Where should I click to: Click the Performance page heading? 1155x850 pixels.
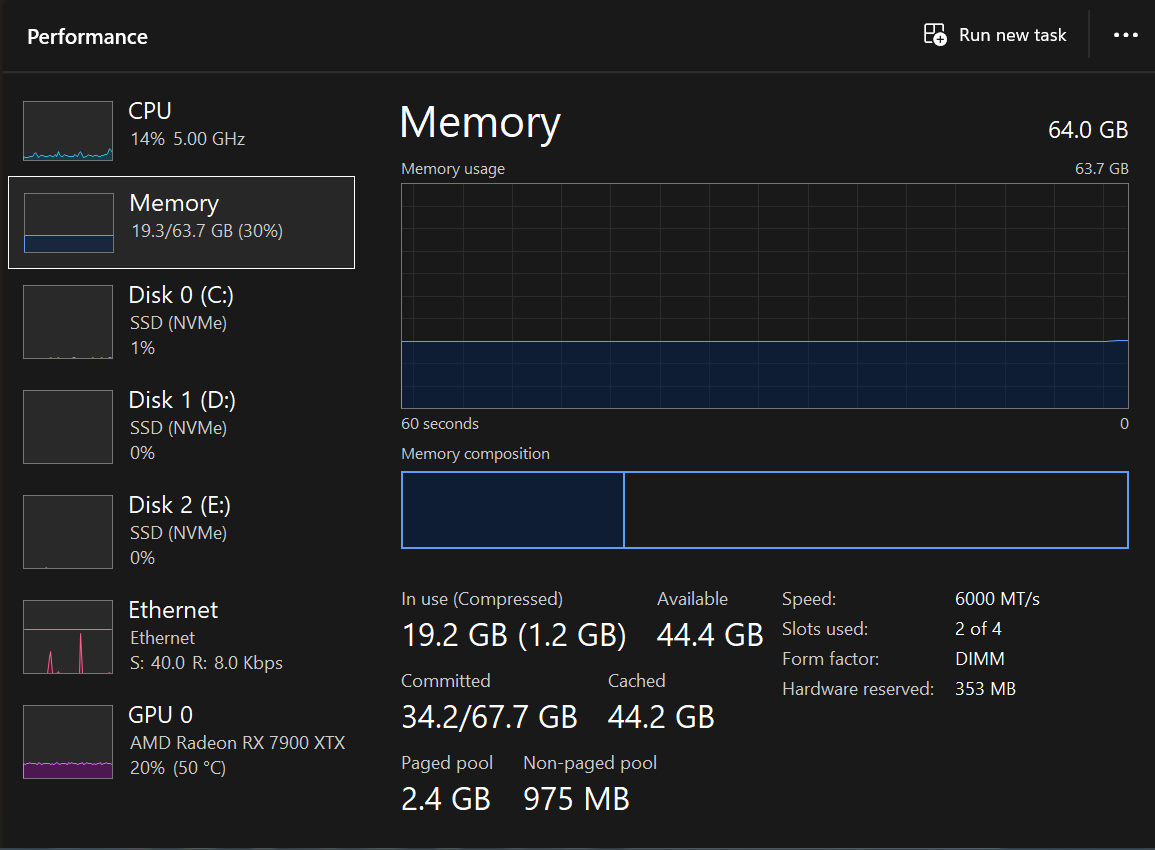pyautogui.click(x=88, y=37)
